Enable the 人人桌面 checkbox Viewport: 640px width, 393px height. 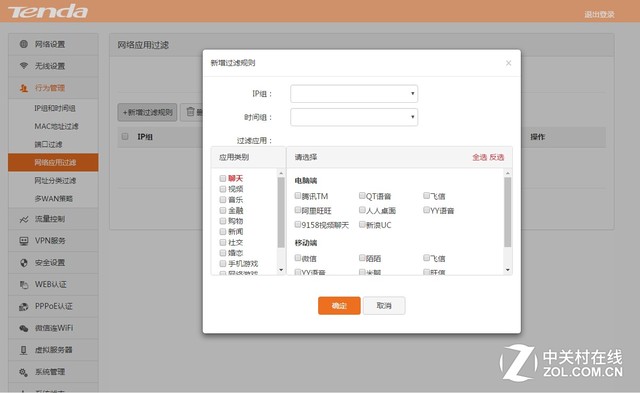[x=362, y=210]
